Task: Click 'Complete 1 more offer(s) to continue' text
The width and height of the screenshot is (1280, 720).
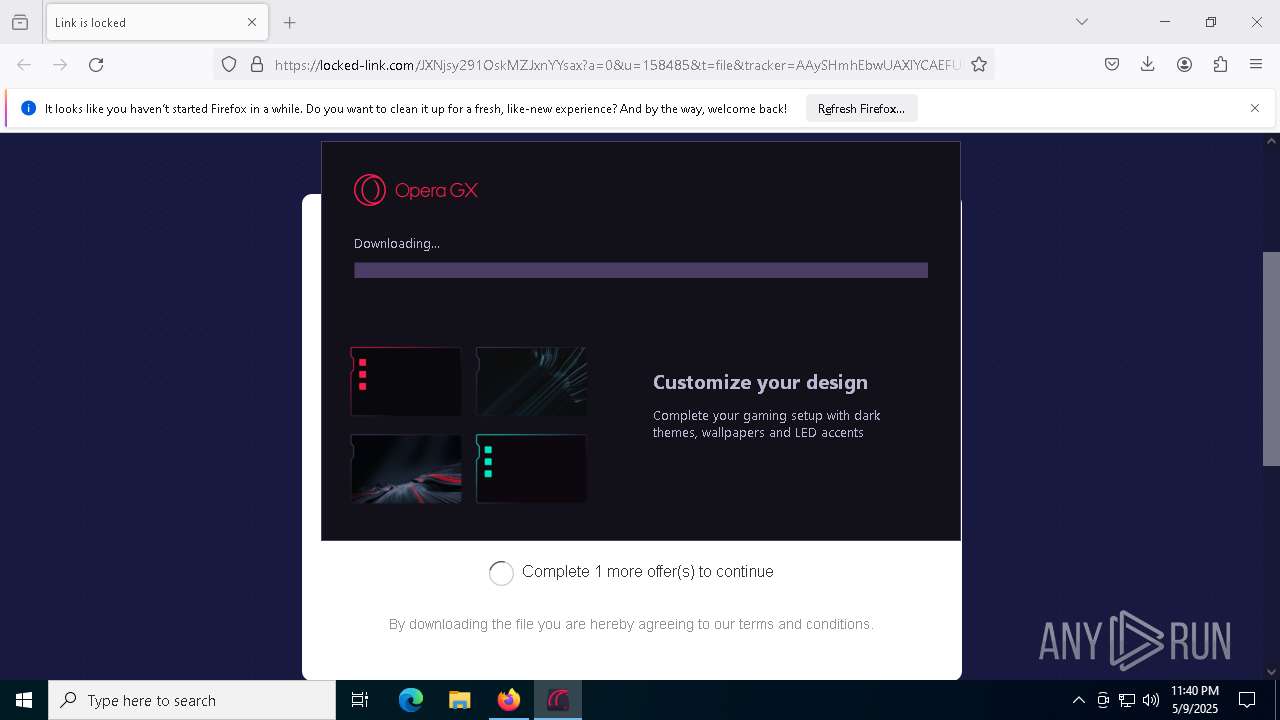Action: coord(647,572)
